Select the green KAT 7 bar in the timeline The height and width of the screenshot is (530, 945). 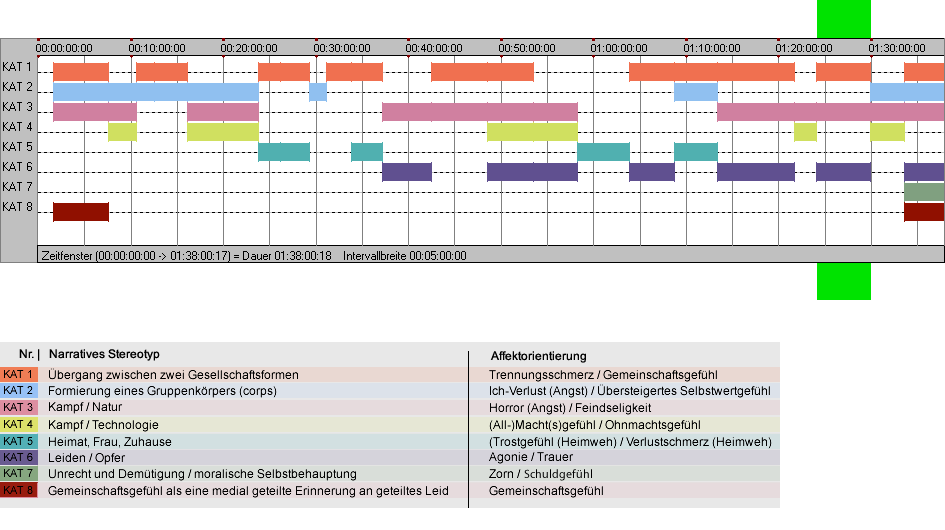click(x=924, y=192)
